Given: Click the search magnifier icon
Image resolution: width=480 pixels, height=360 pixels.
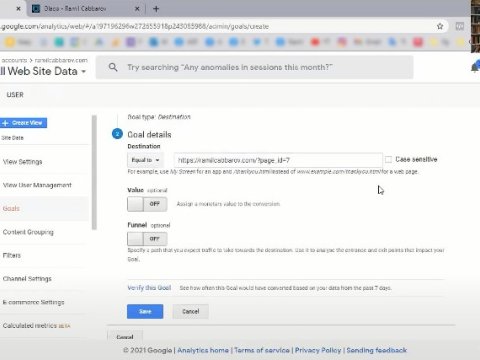Looking at the screenshot, I should coord(113,67).
